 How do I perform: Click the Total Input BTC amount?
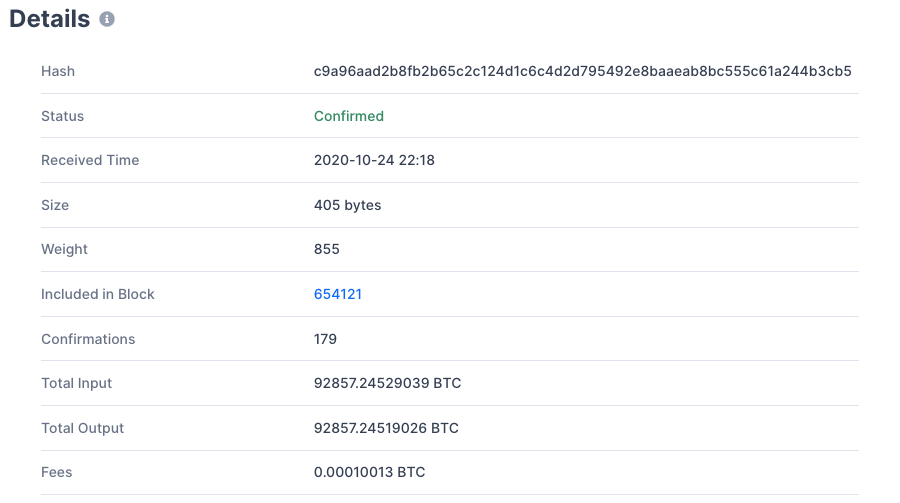(x=387, y=383)
